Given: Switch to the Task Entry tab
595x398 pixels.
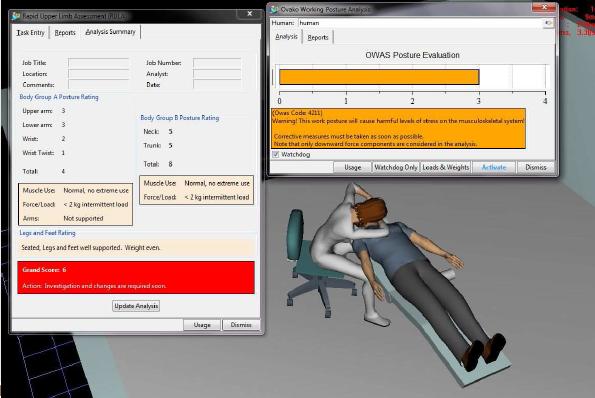Looking at the screenshot, I should tap(30, 33).
